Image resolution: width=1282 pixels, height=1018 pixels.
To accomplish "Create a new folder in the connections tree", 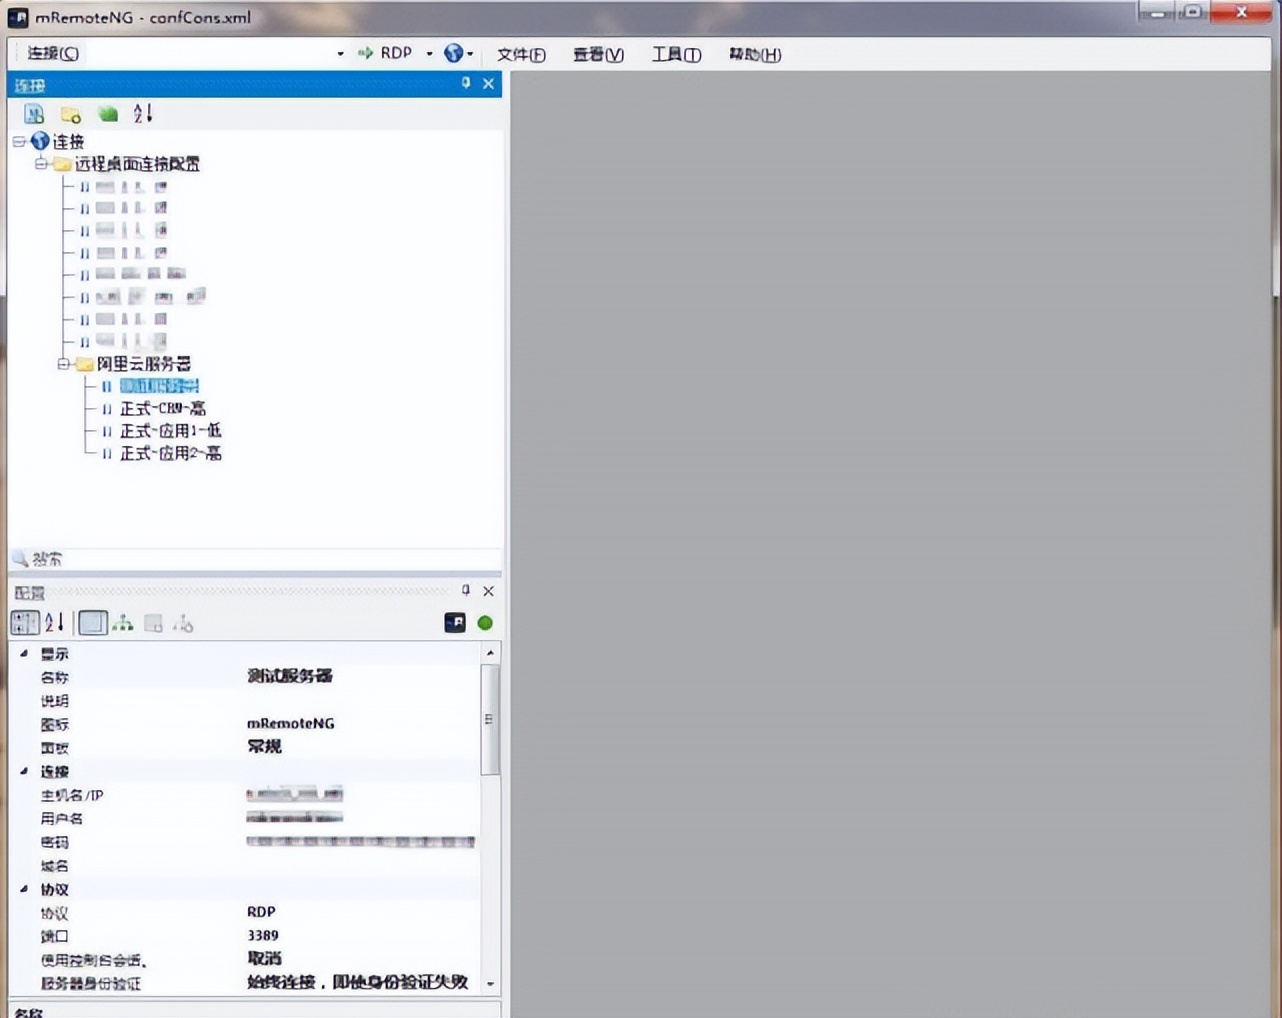I will (70, 113).
